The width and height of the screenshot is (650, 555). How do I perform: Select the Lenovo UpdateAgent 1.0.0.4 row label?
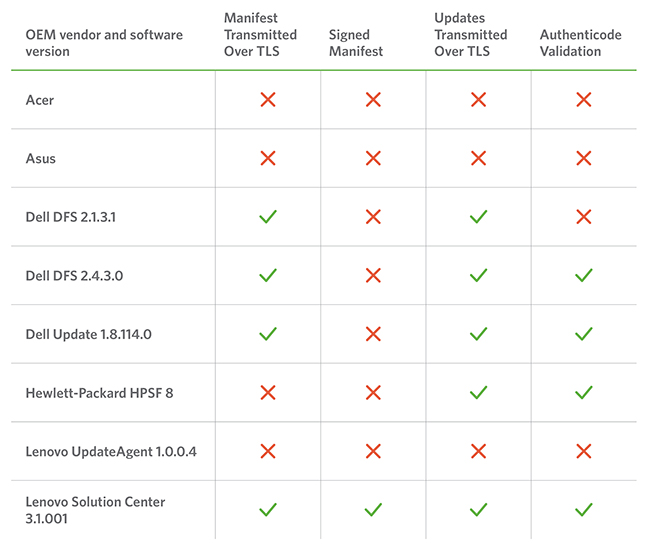tap(111, 451)
